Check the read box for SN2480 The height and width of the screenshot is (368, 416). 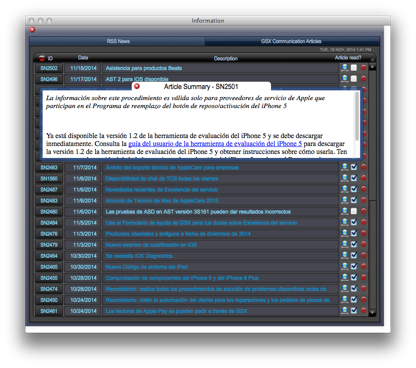point(354,211)
